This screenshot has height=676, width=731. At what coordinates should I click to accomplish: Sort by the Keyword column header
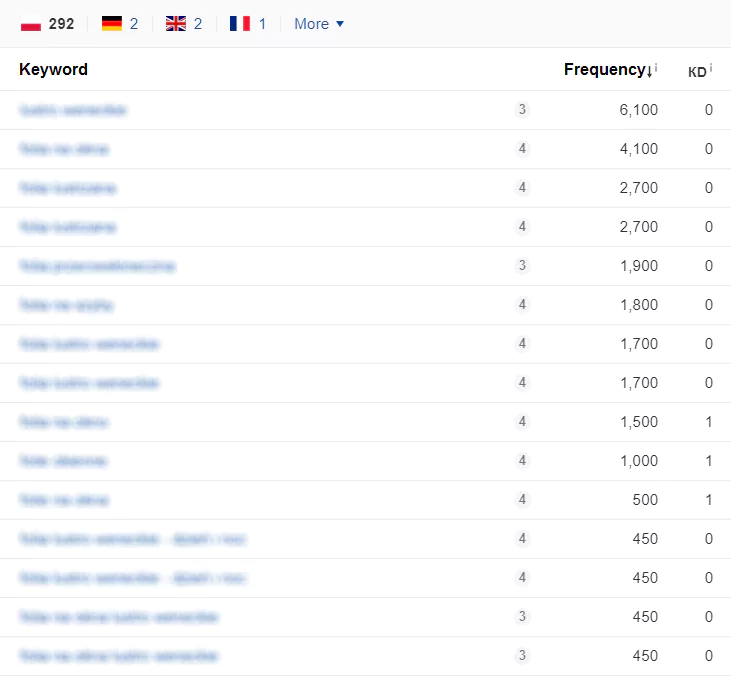click(53, 70)
